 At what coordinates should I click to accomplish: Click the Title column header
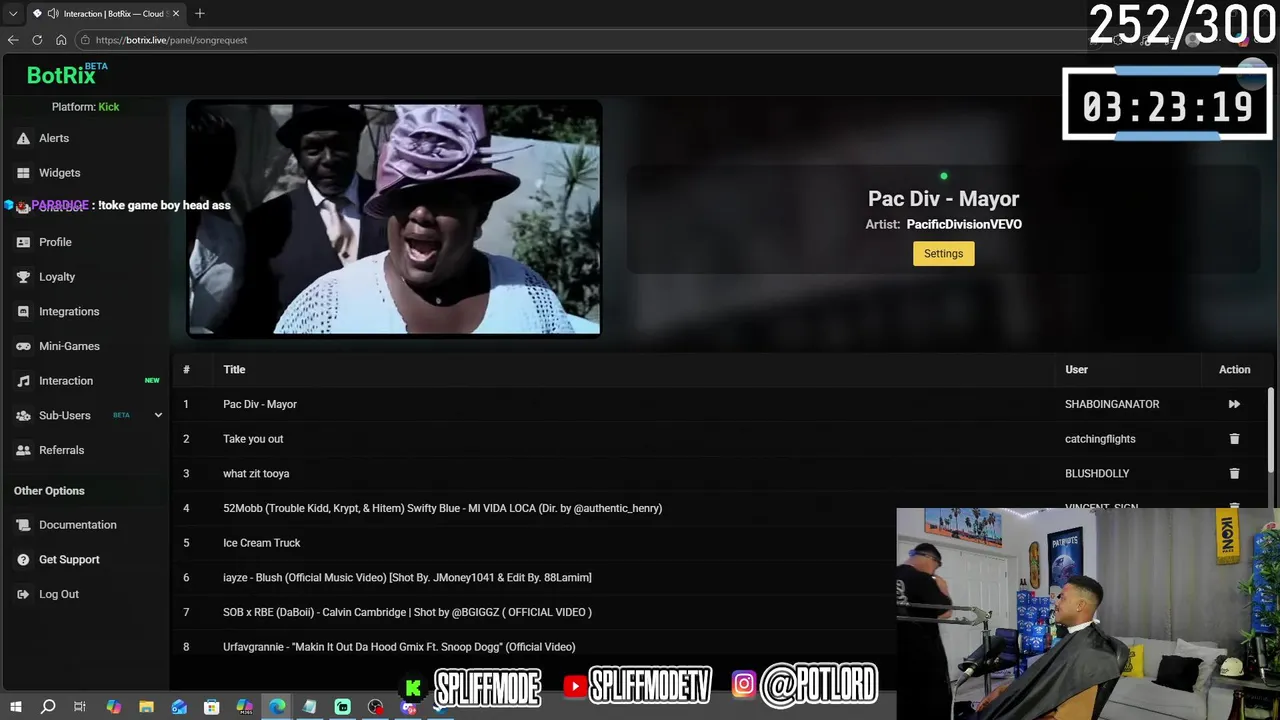[234, 369]
